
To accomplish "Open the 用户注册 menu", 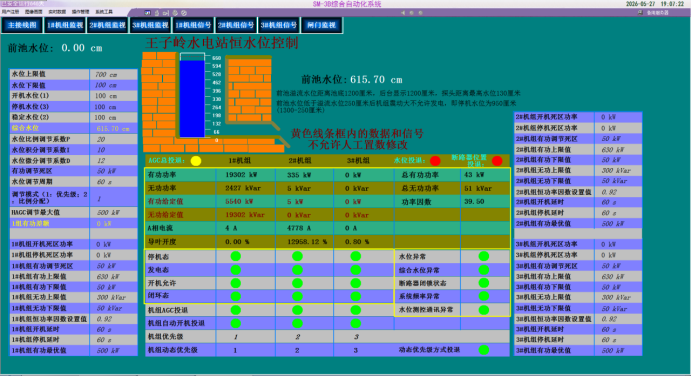I will point(10,12).
